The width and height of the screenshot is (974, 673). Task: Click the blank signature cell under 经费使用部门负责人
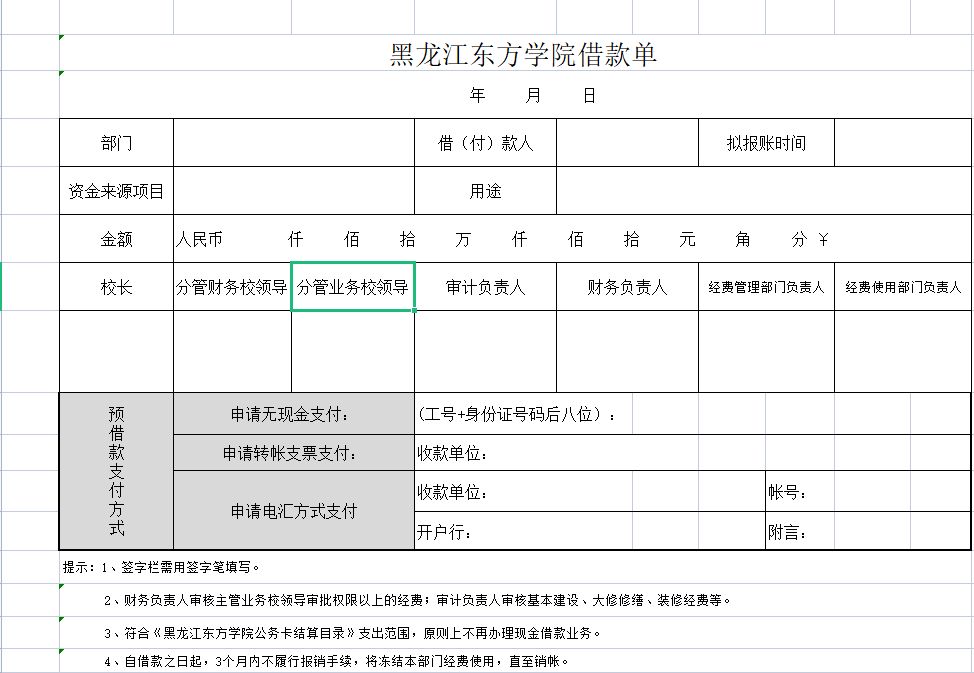click(x=903, y=352)
